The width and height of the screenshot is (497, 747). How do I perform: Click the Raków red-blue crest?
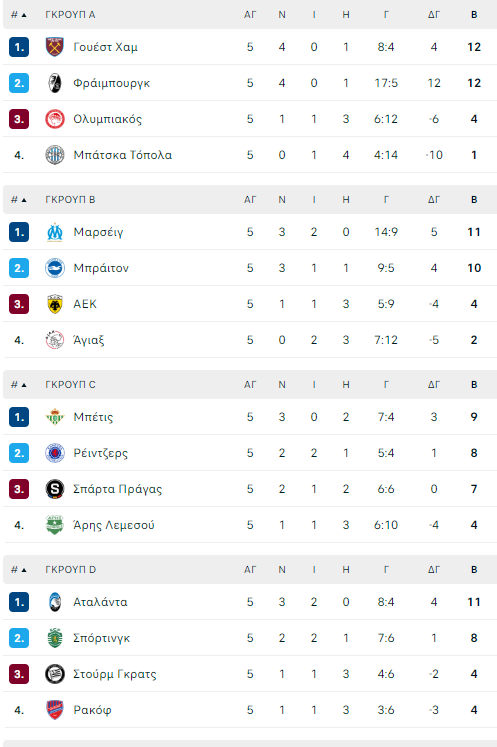coord(55,710)
